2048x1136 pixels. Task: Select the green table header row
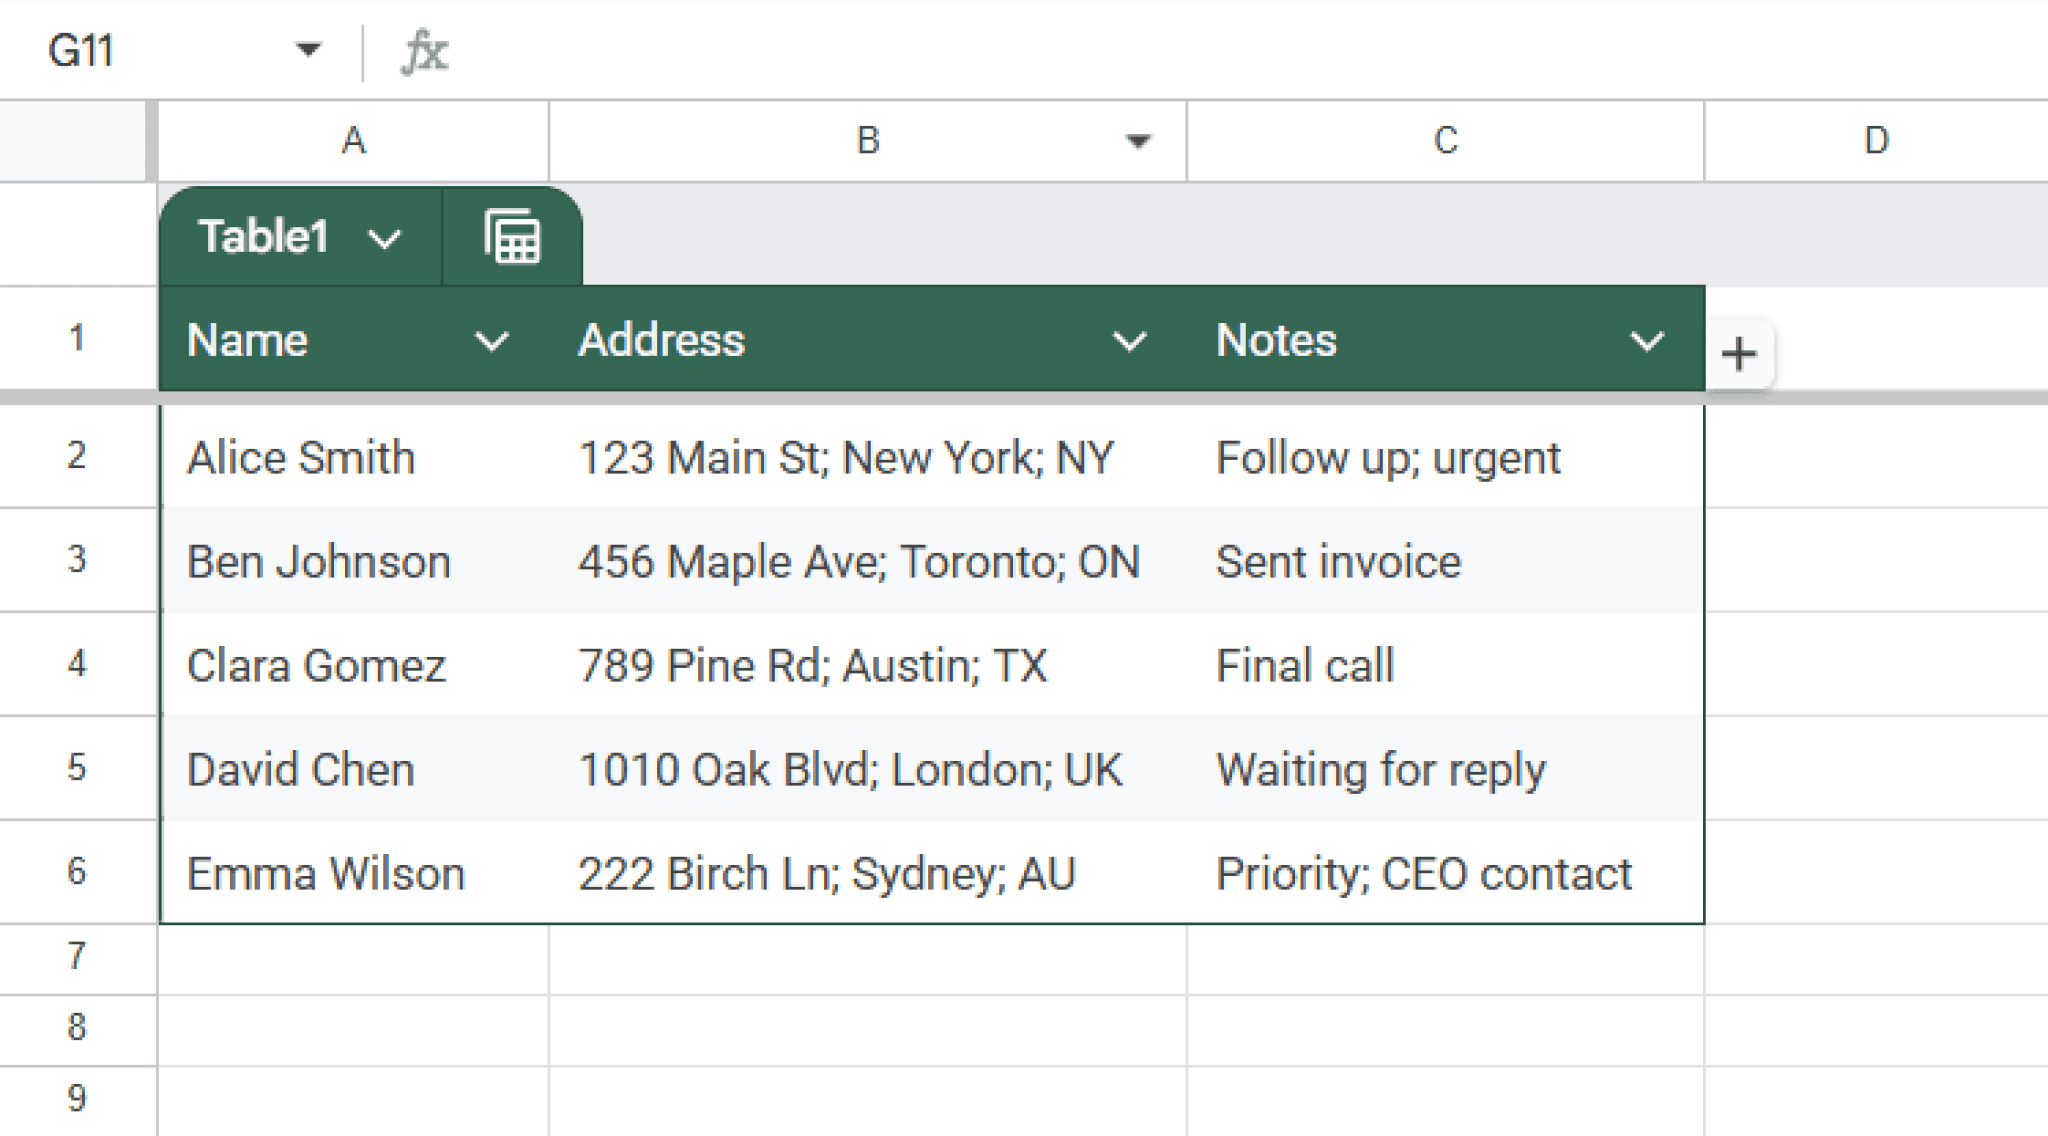click(x=900, y=340)
